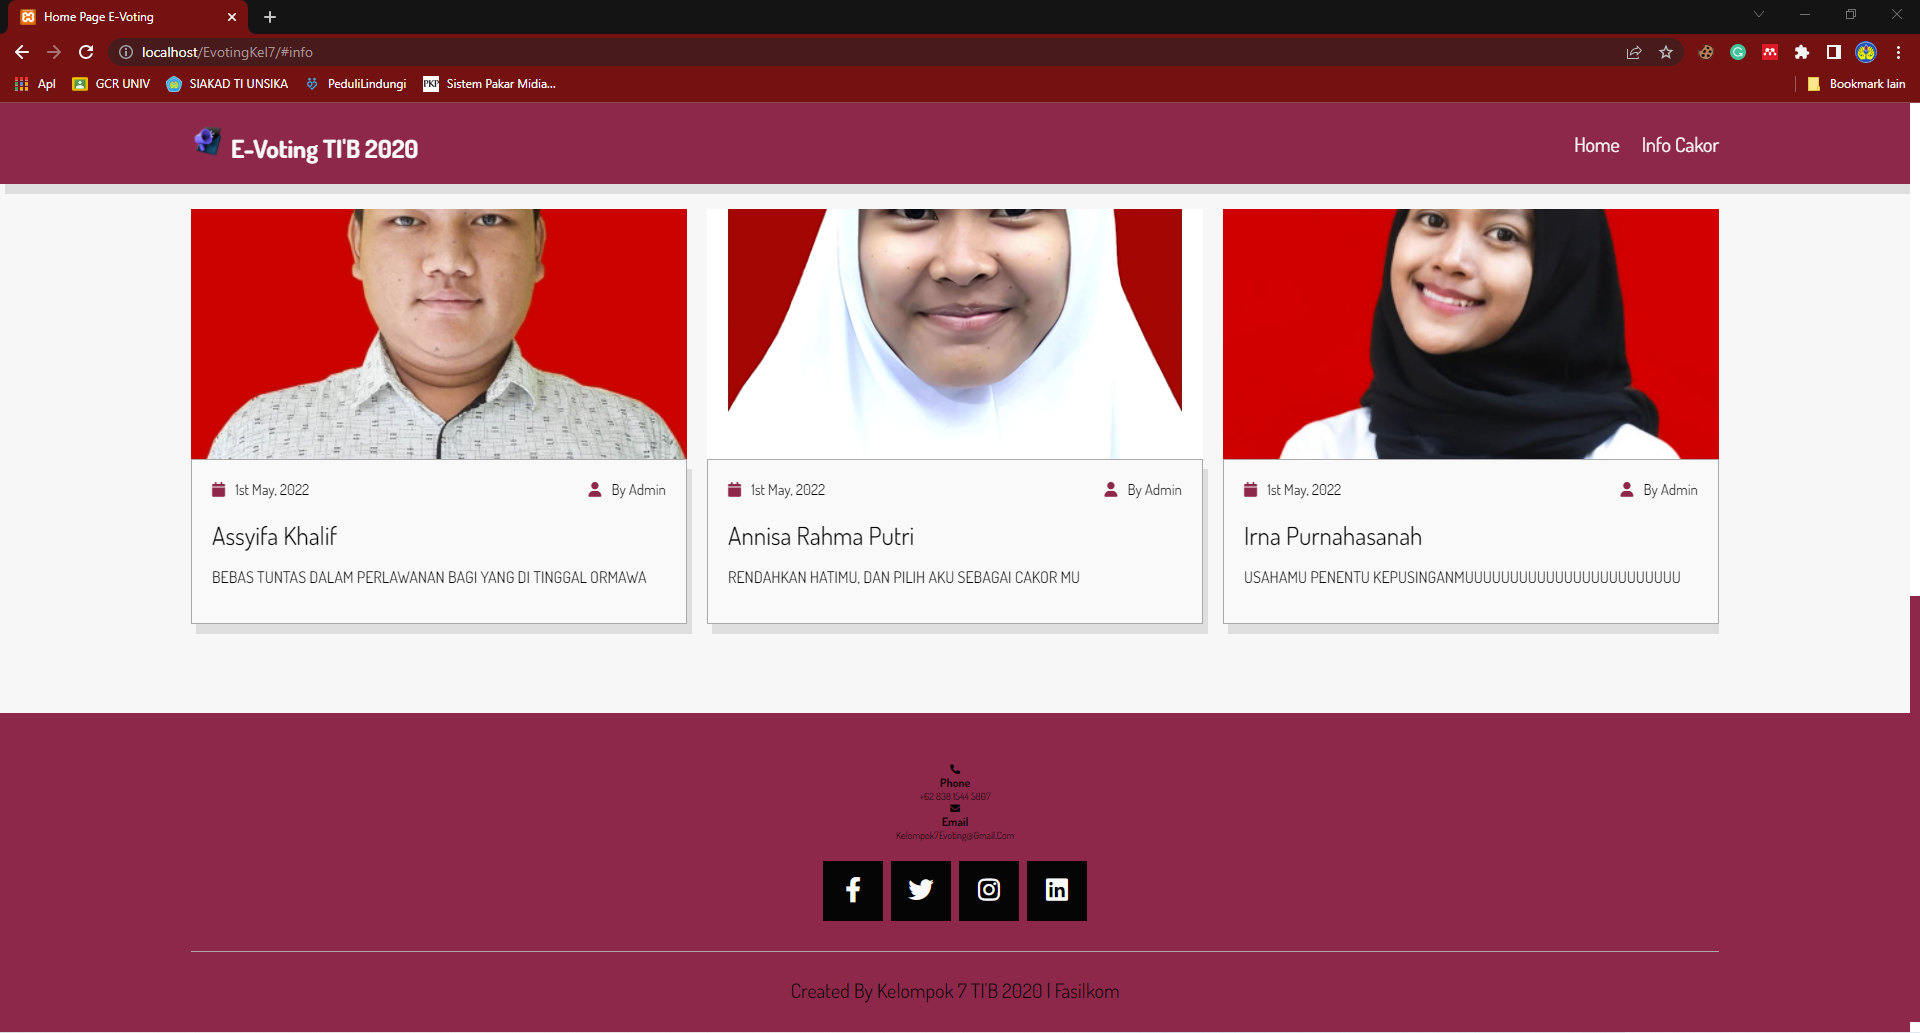Open the LinkedIn icon
Image resolution: width=1920 pixels, height=1033 pixels.
[x=1056, y=890]
